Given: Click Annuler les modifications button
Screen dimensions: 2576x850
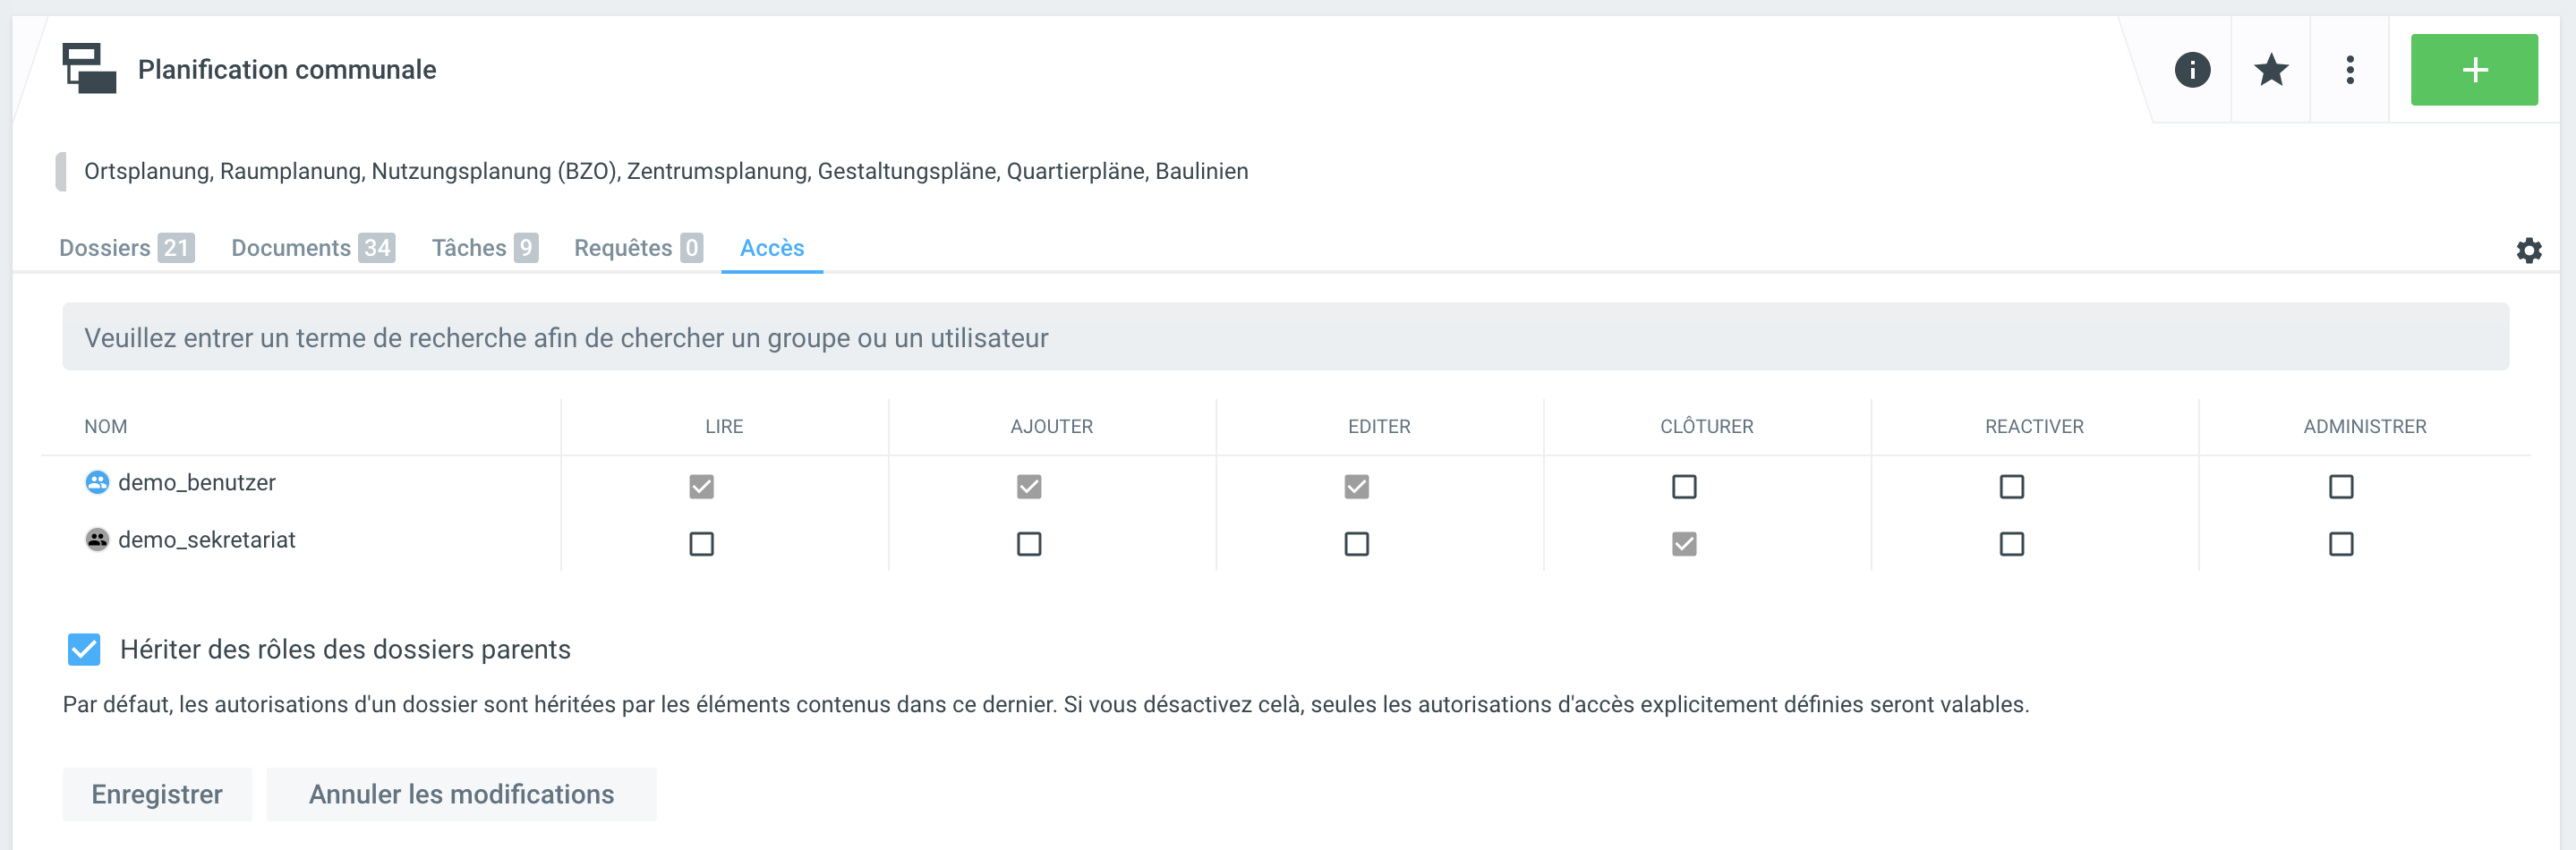Looking at the screenshot, I should coord(461,794).
